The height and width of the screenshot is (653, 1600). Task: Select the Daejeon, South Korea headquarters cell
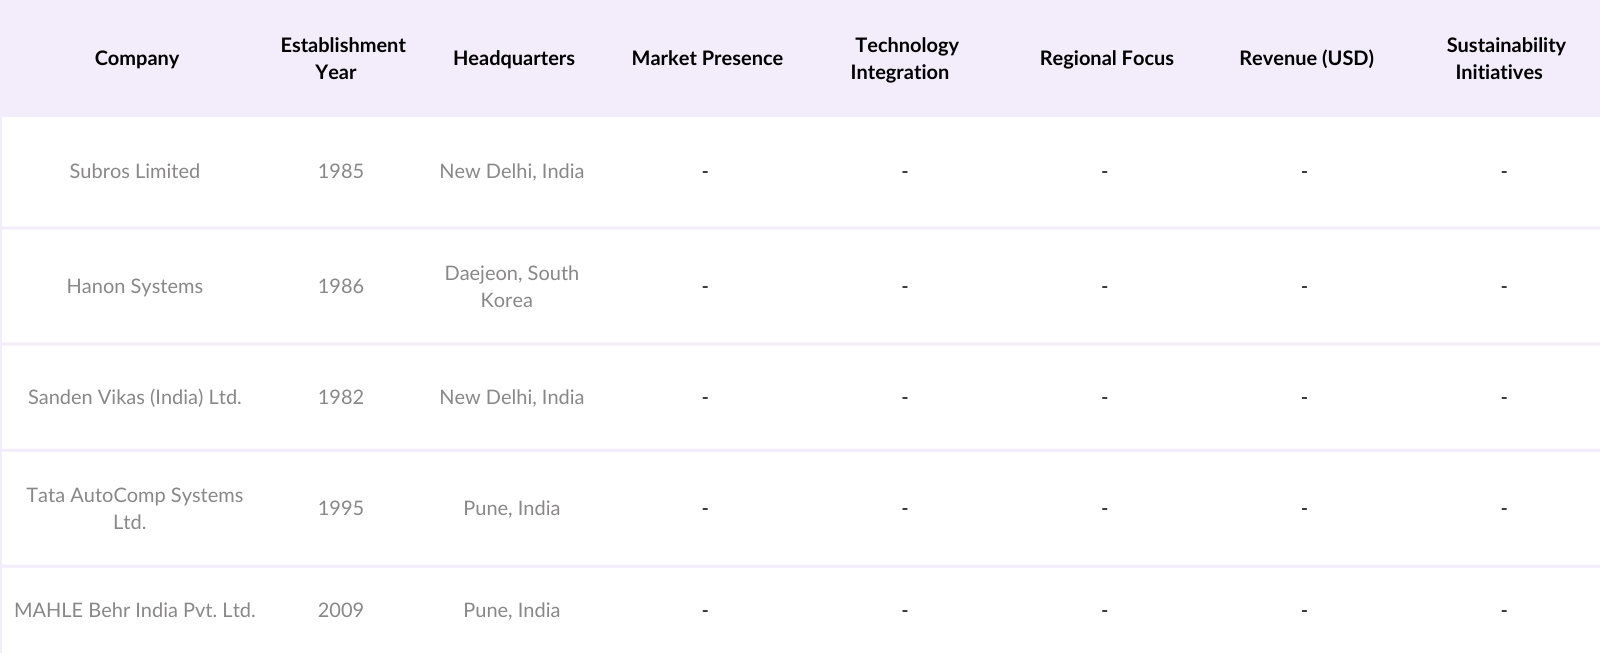click(x=511, y=286)
